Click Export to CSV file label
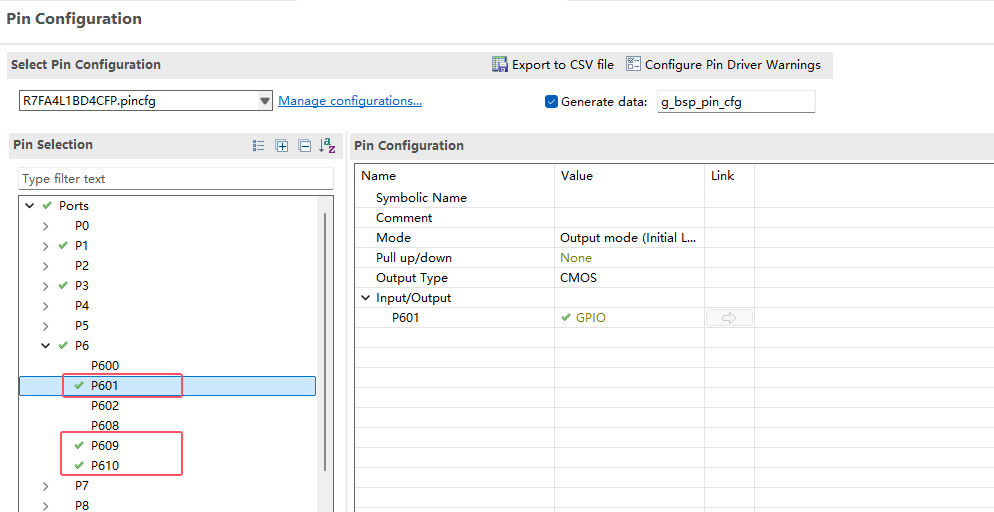Image resolution: width=994 pixels, height=512 pixels. point(563,65)
